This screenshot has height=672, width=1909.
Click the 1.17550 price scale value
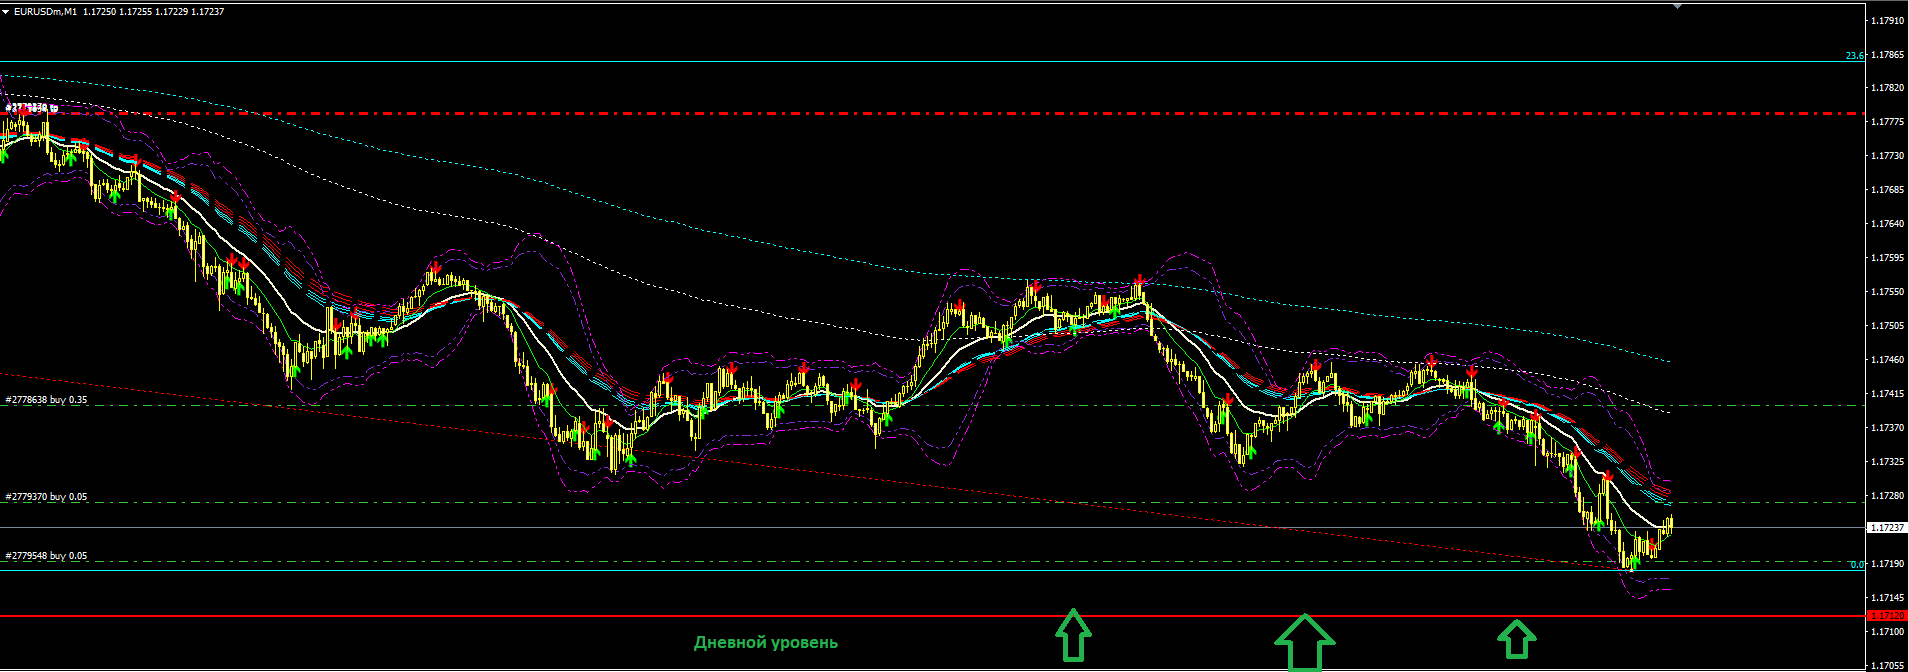(x=1887, y=292)
